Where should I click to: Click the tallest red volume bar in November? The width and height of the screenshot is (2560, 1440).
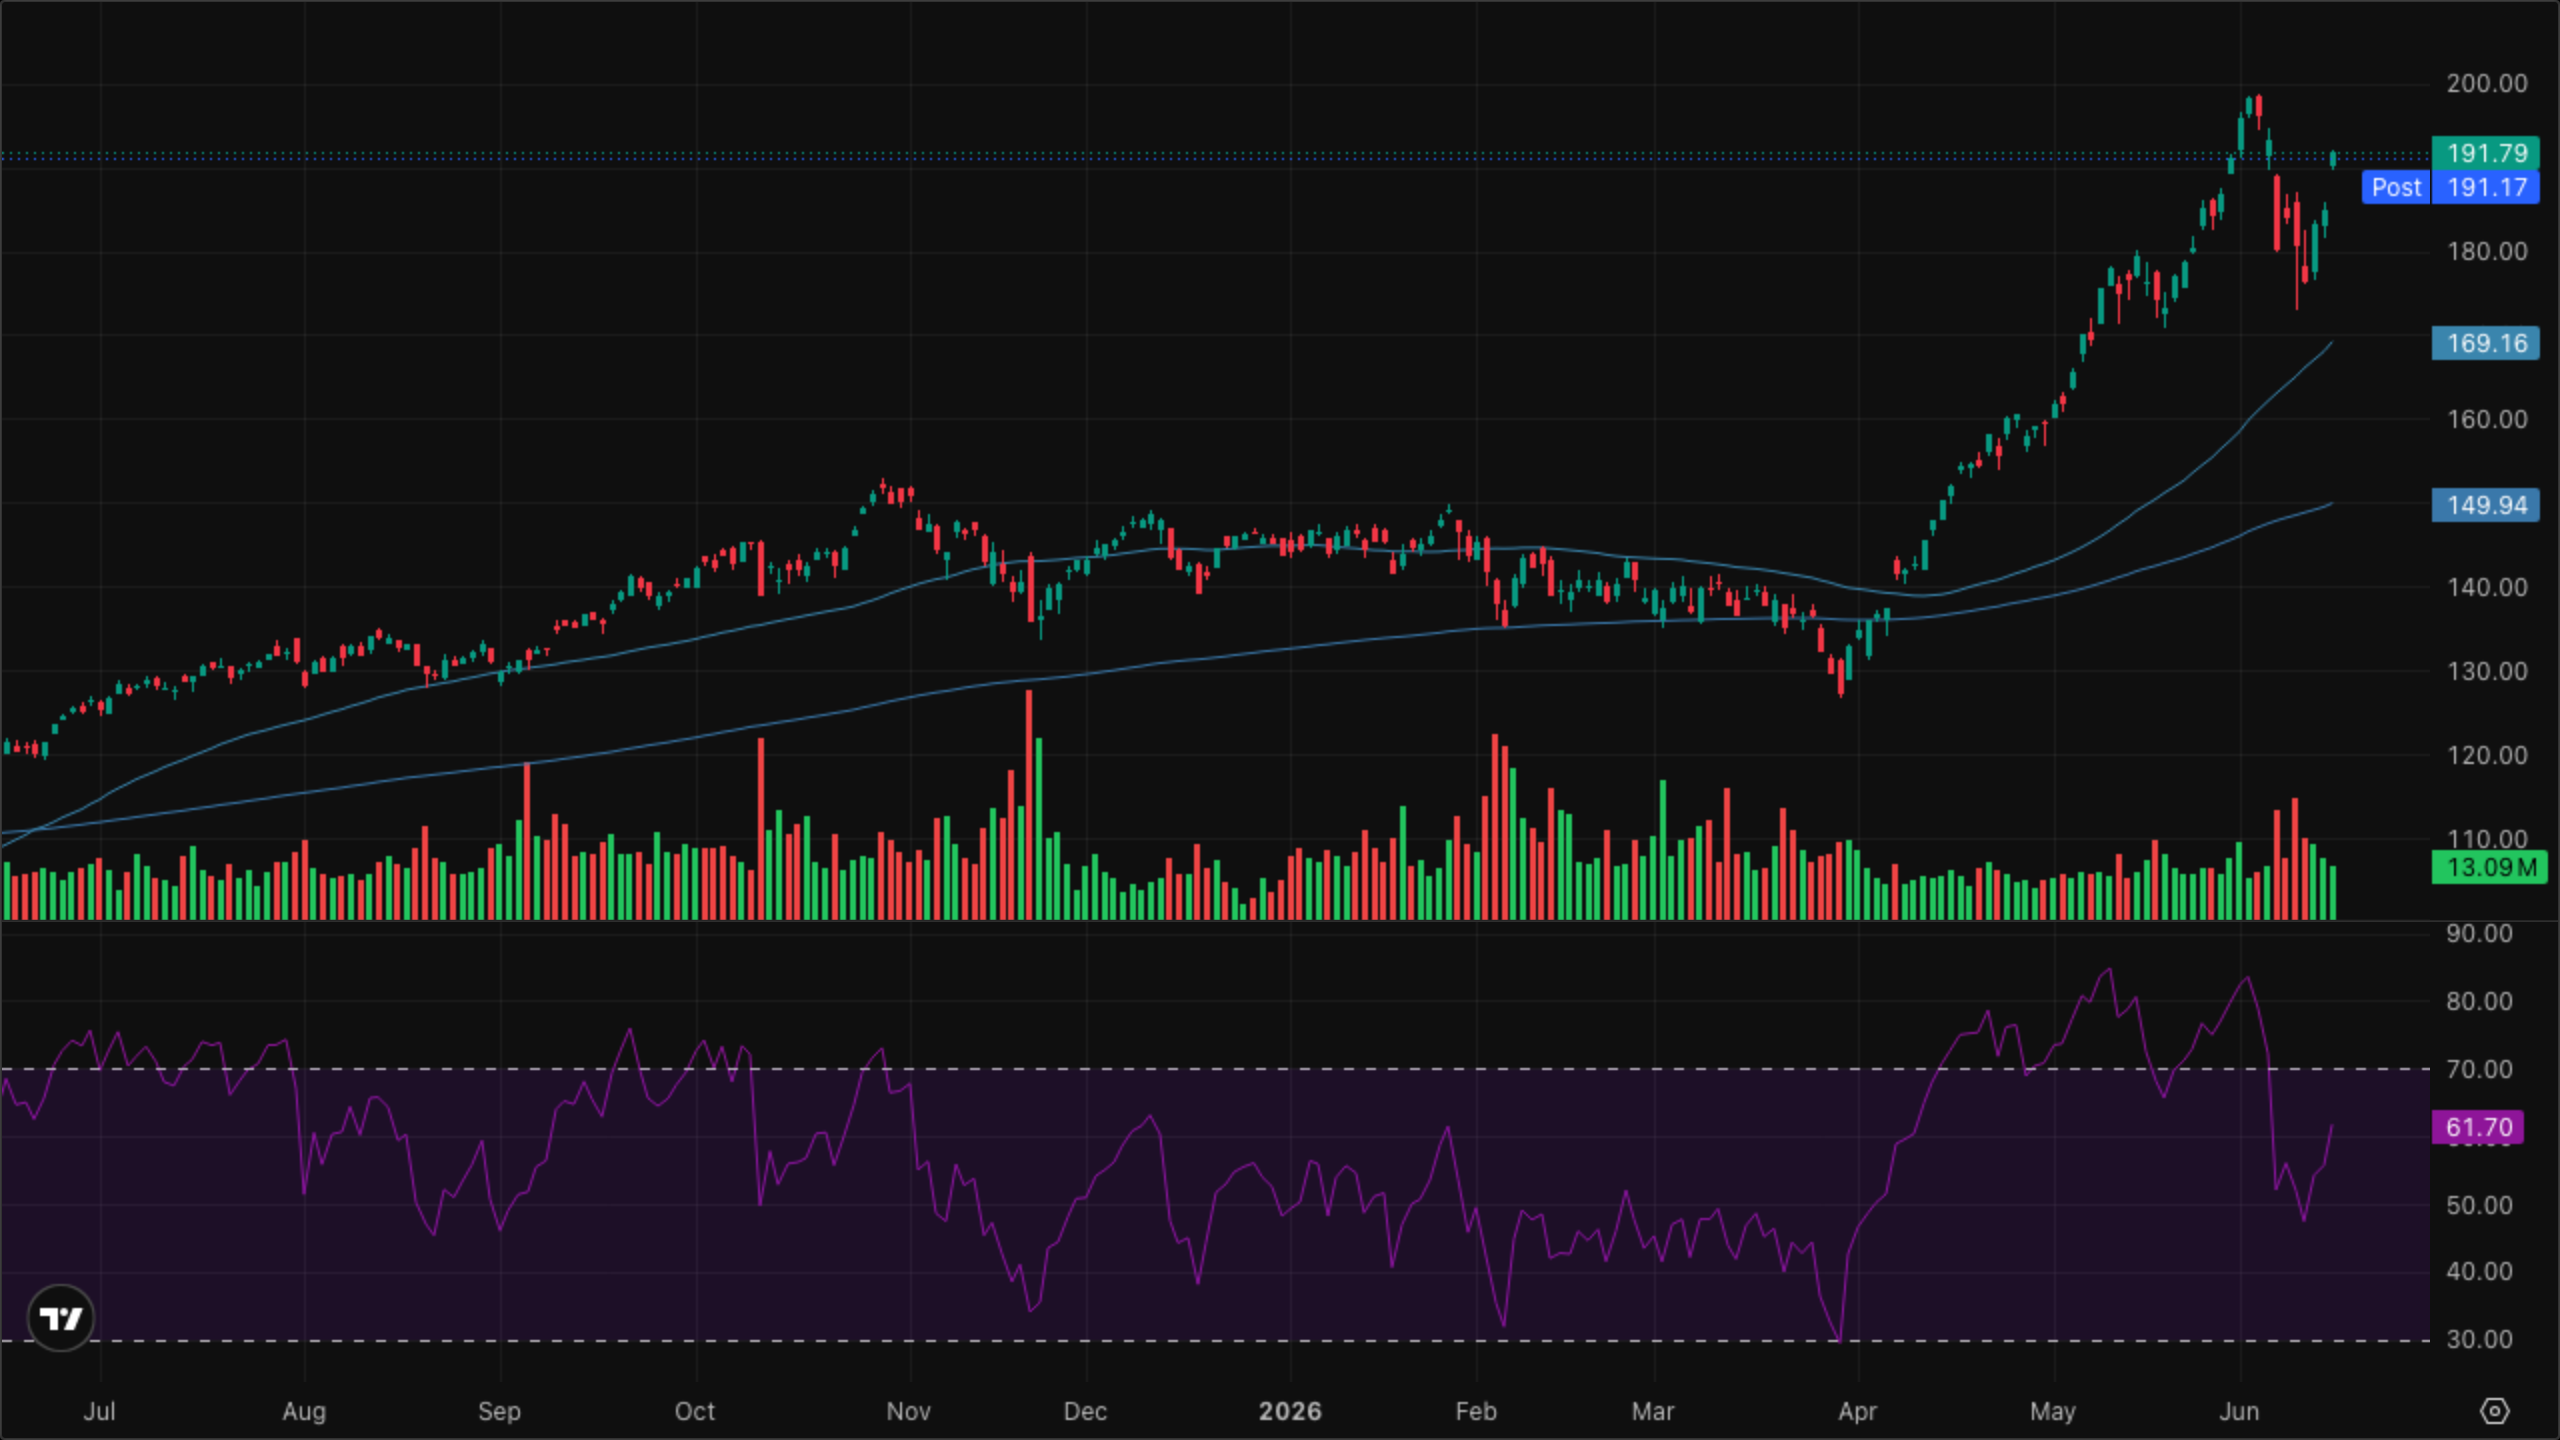pyautogui.click(x=1028, y=804)
